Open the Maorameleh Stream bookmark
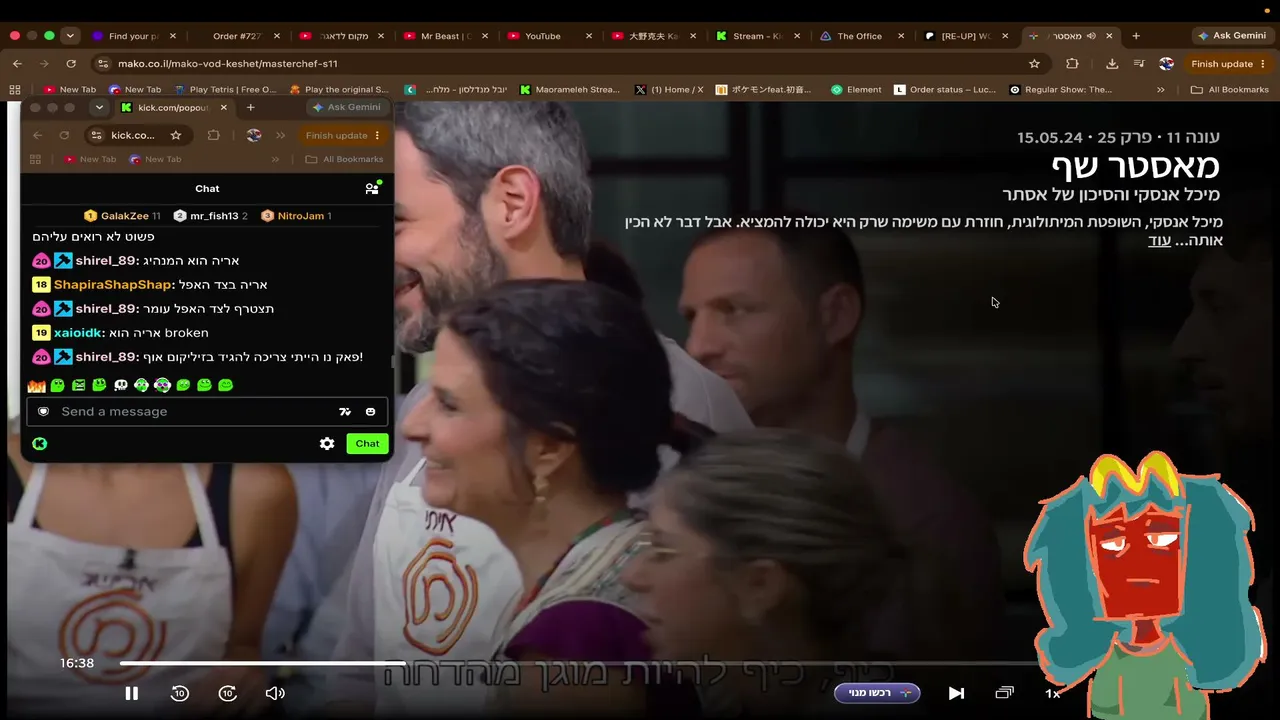 [x=569, y=90]
